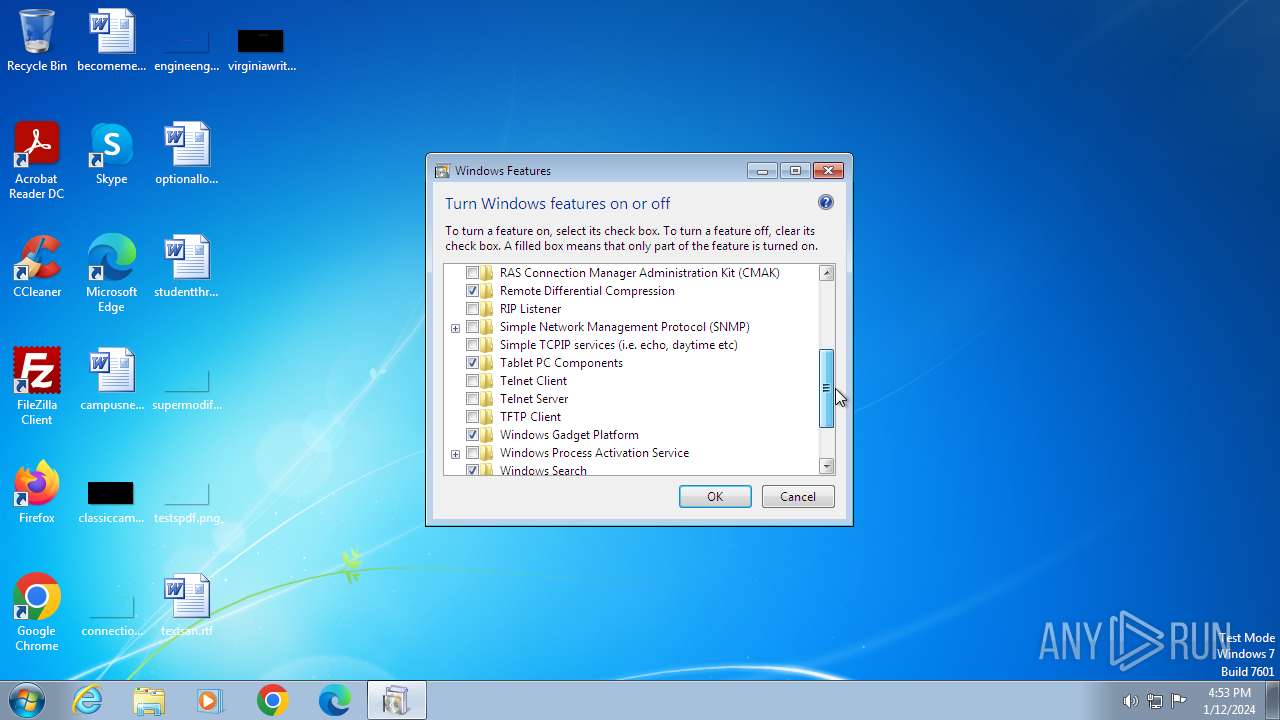
Task: Select the optionallo... Word document icon
Action: 187,153
